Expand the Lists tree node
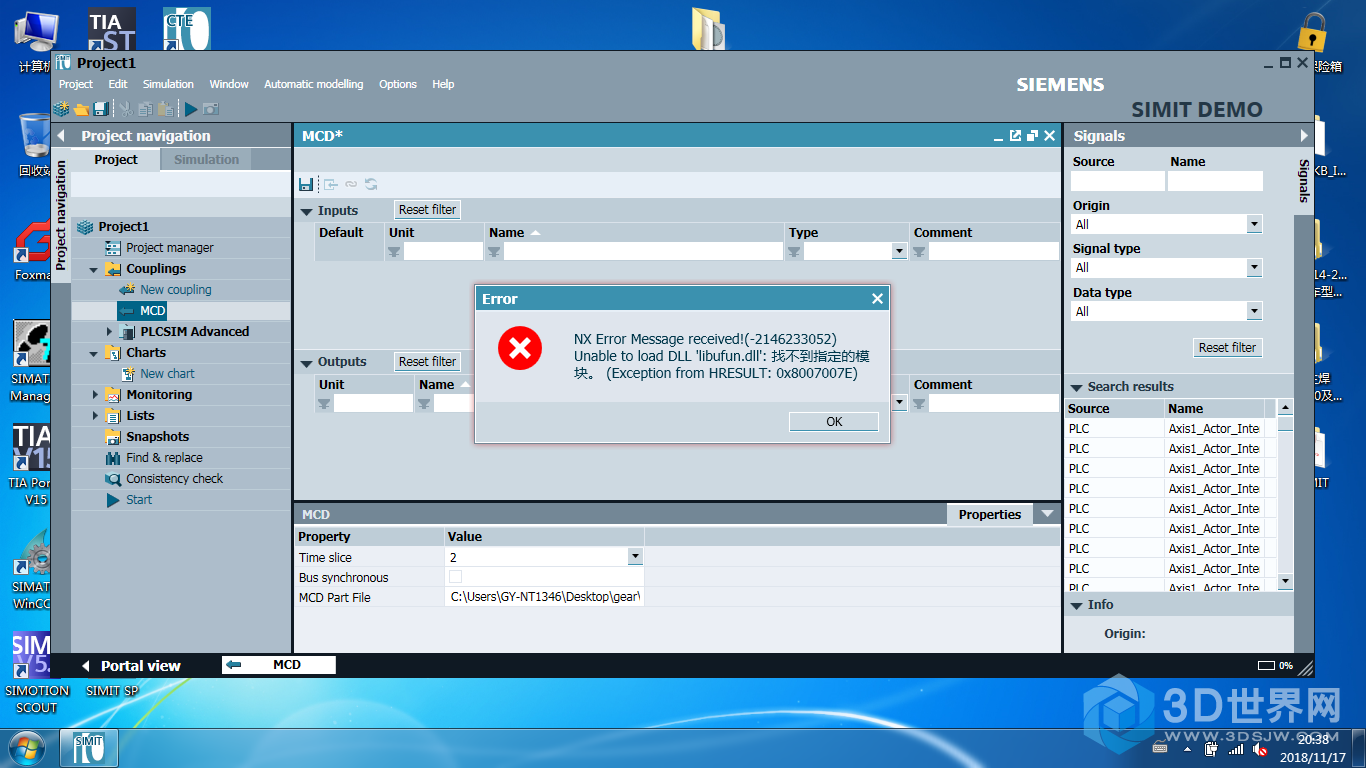1366x768 pixels. (x=94, y=416)
